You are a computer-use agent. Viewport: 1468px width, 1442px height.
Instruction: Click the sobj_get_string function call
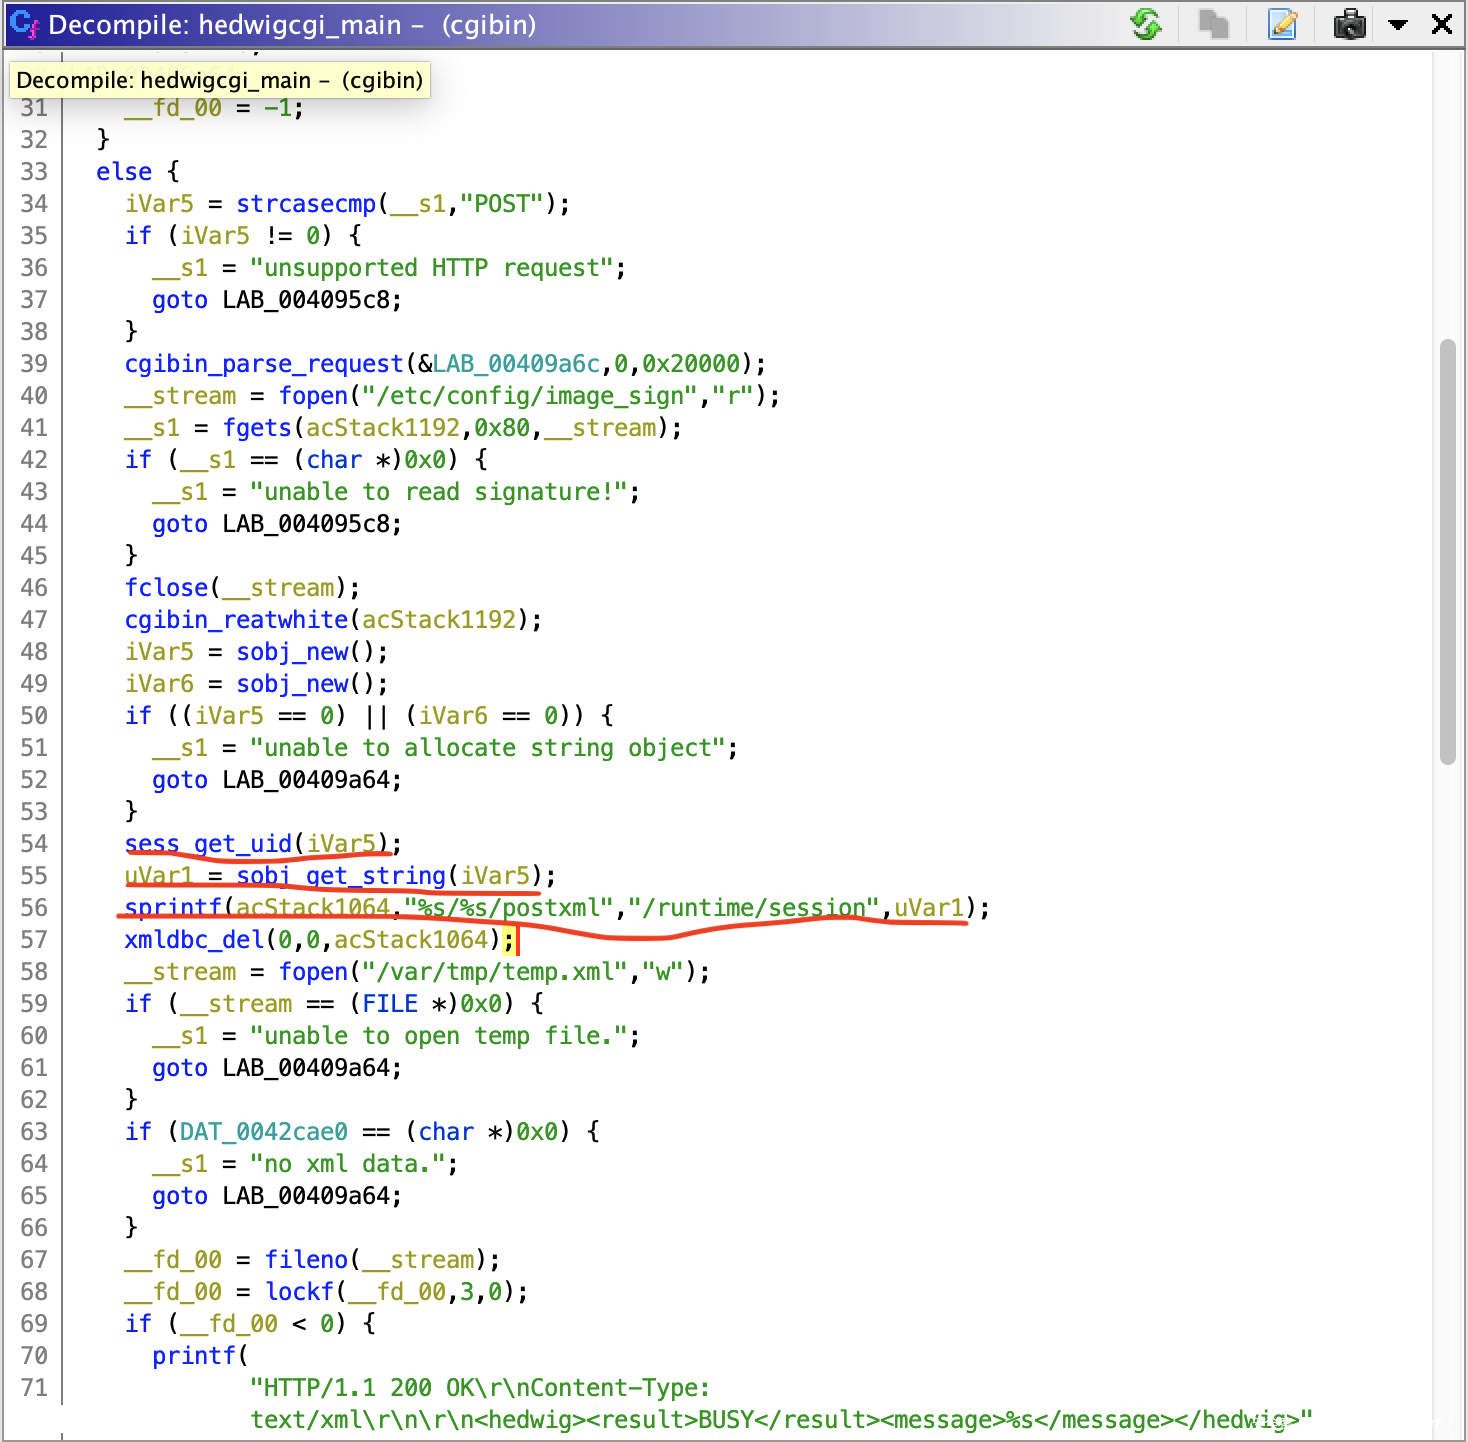[340, 876]
